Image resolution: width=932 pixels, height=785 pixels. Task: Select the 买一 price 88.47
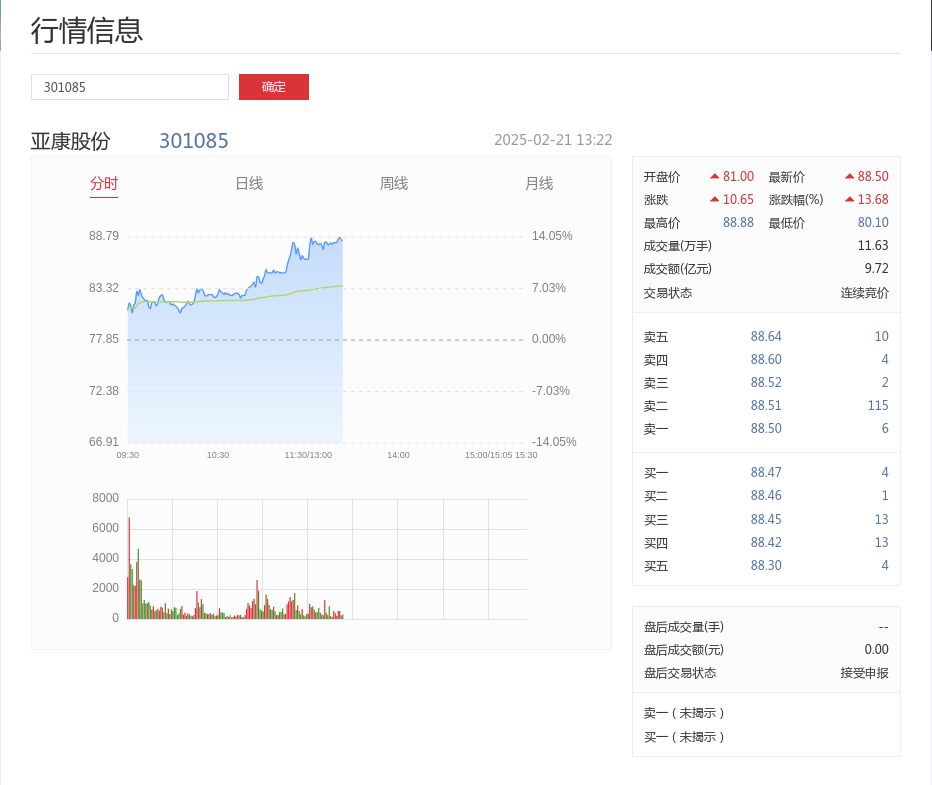[766, 472]
